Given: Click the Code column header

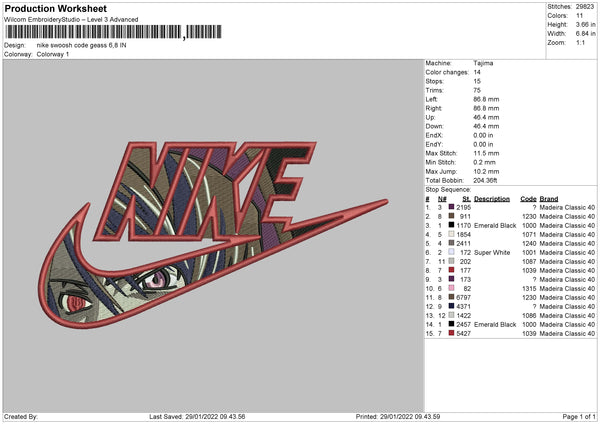Looking at the screenshot, I should (528, 199).
